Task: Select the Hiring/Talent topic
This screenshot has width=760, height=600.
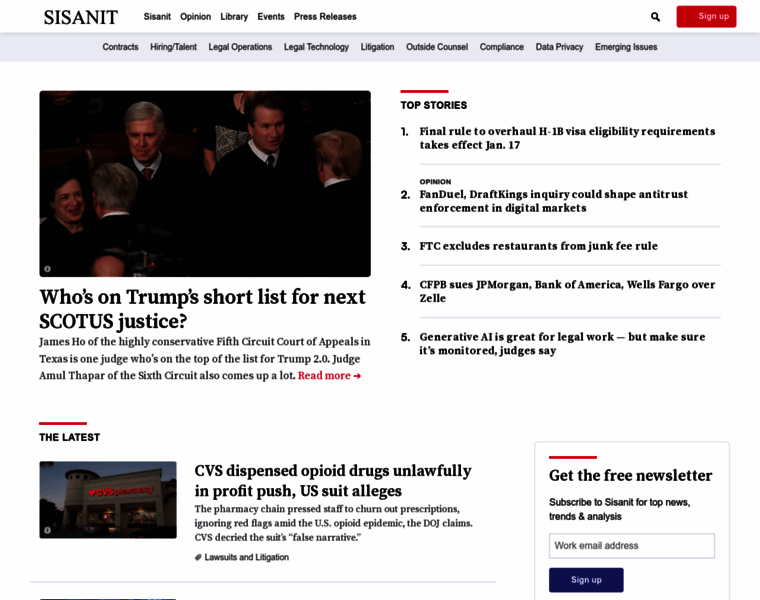Action: (x=174, y=47)
